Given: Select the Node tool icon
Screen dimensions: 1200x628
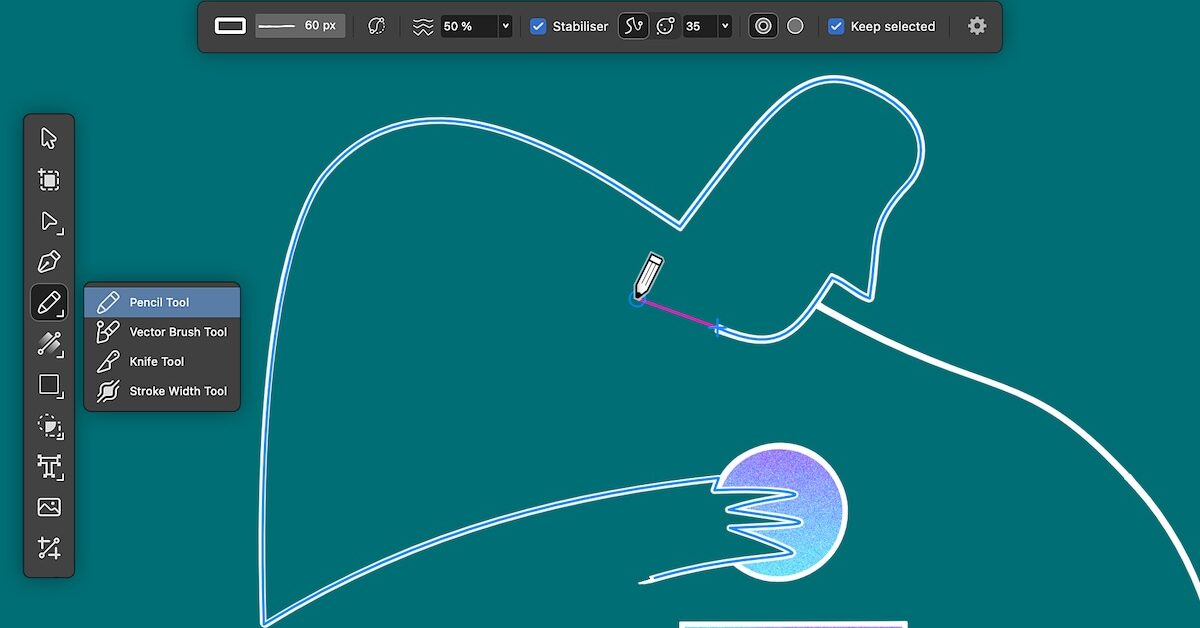Looking at the screenshot, I should coord(49,221).
